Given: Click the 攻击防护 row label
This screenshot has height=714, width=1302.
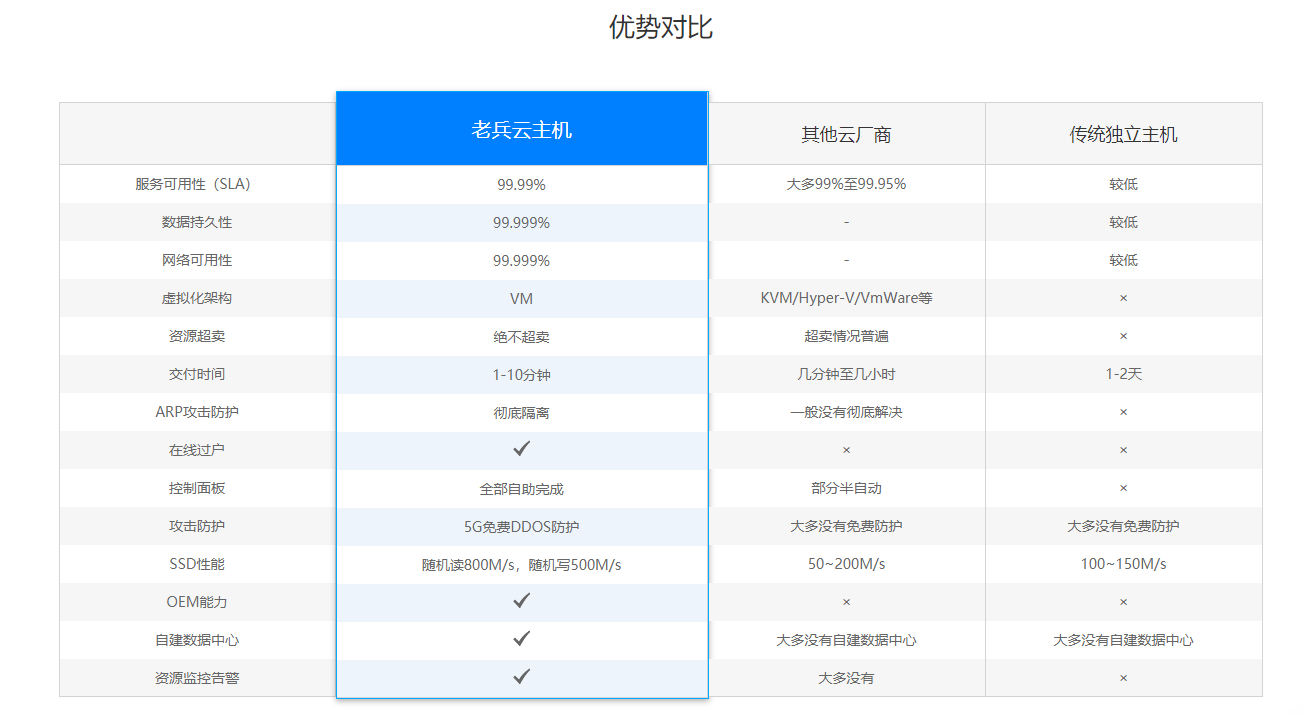Looking at the screenshot, I should coord(197,526).
